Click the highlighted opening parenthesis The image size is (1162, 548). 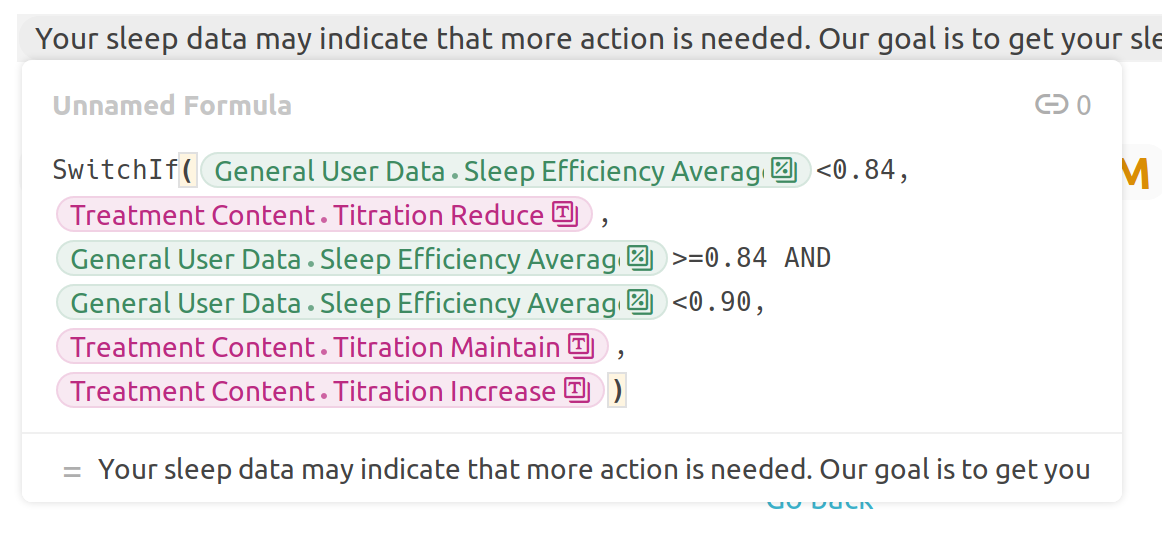pyautogui.click(x=188, y=171)
